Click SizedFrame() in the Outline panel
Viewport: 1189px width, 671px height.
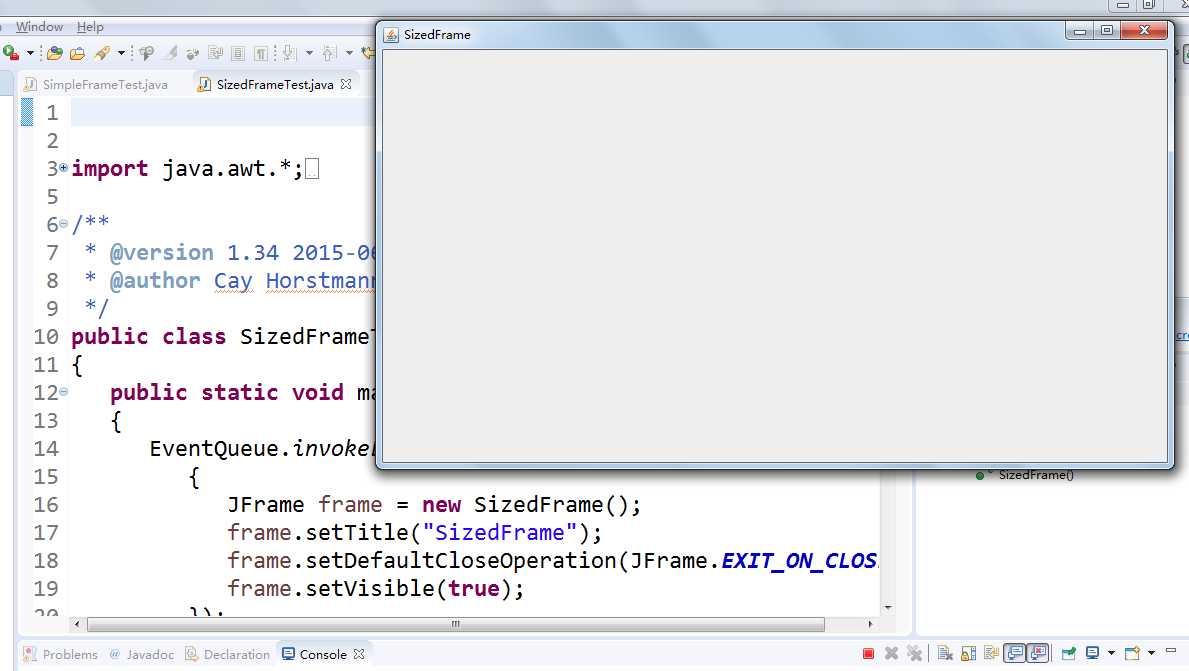coord(1036,475)
